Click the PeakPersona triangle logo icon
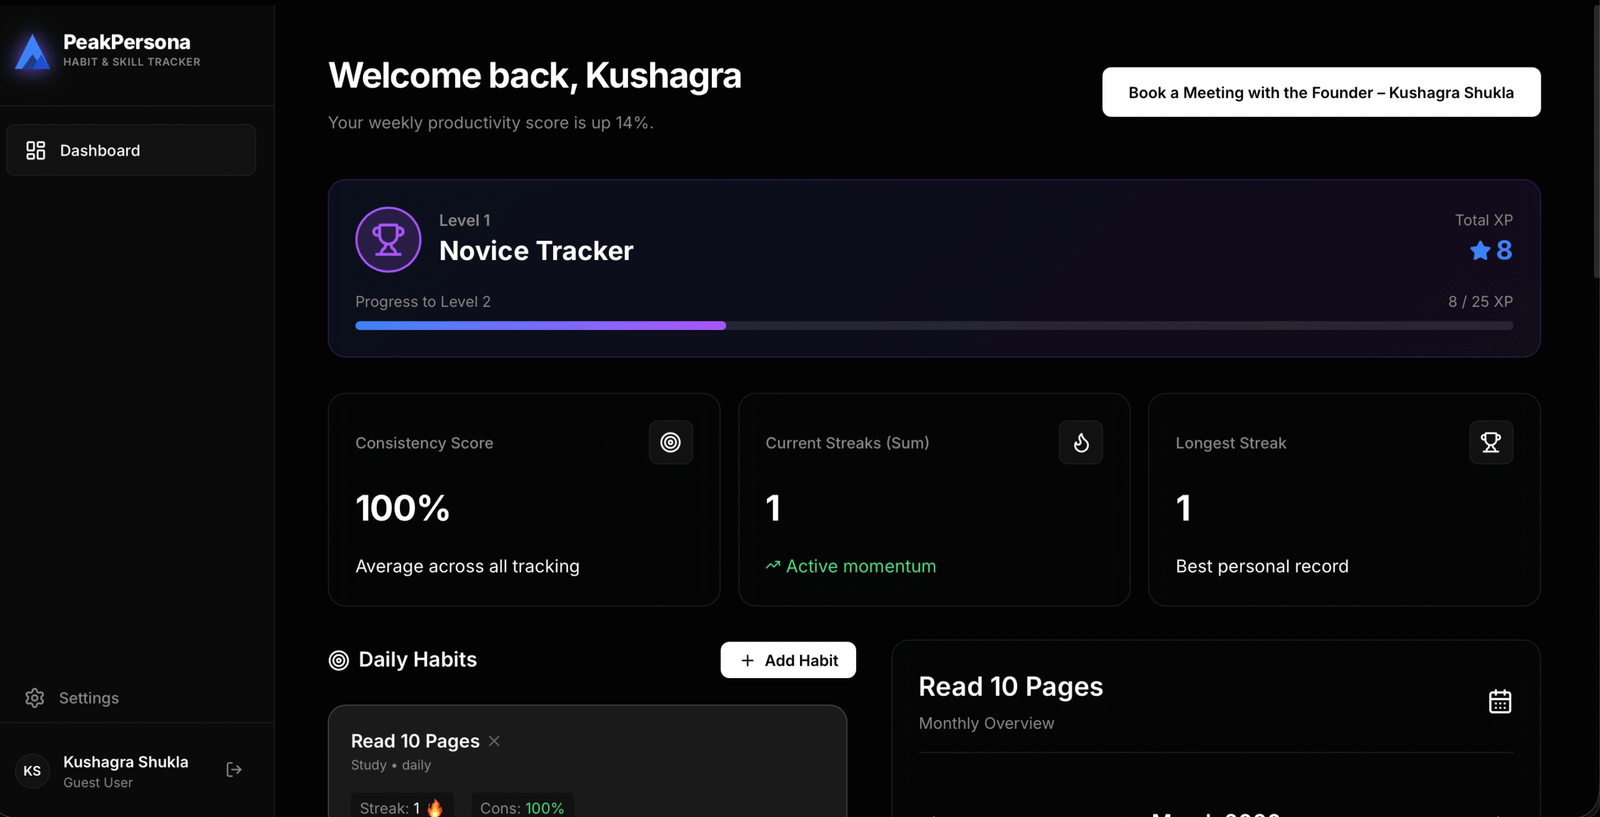Image resolution: width=1600 pixels, height=817 pixels. 31,52
